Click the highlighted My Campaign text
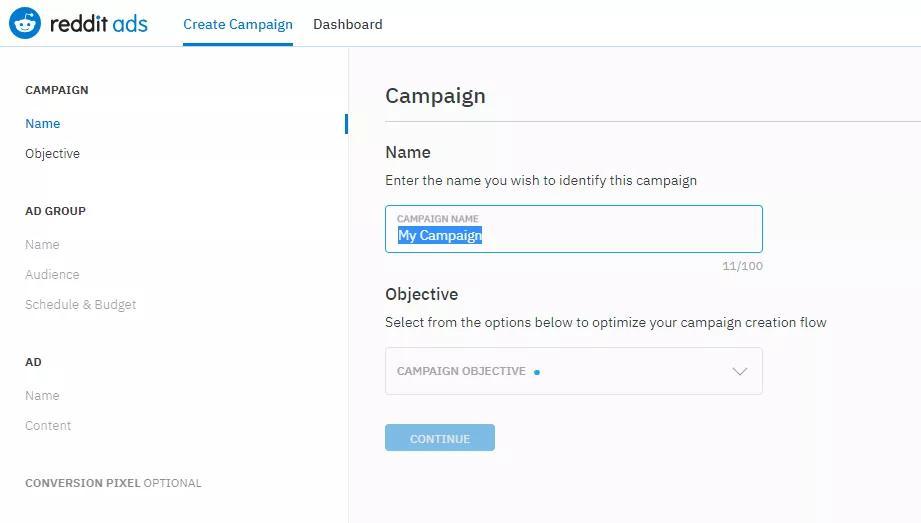Screen dimensions: 921x523 (x=440, y=236)
